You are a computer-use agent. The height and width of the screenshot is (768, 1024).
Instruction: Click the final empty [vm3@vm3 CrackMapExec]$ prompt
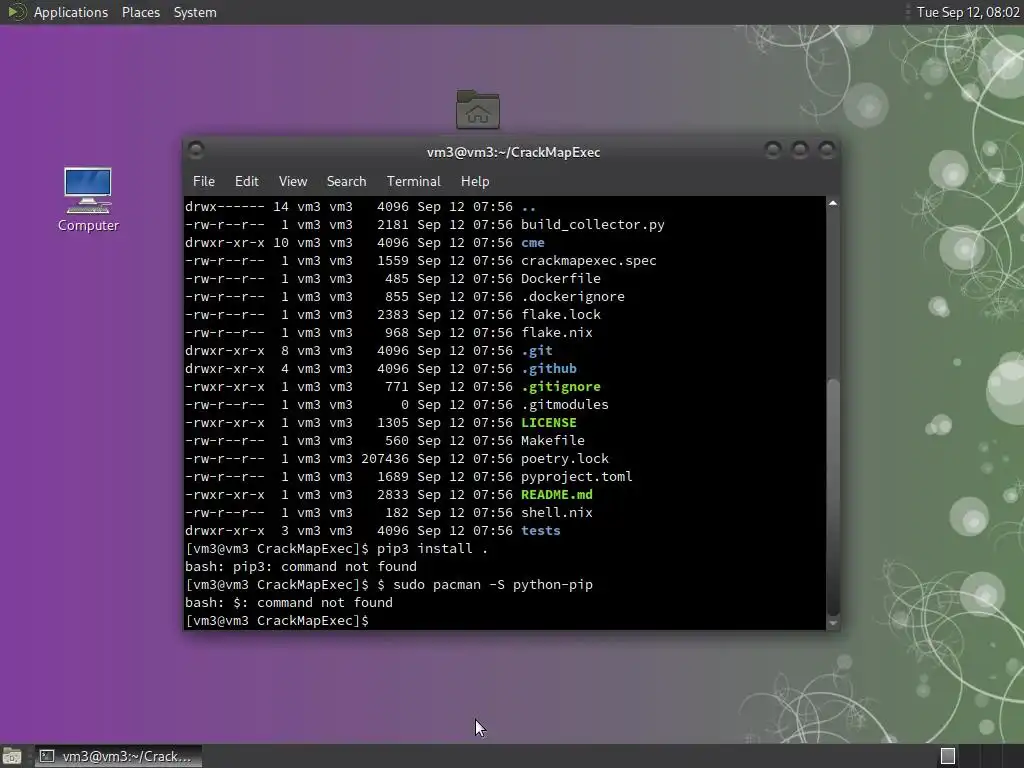[277, 620]
